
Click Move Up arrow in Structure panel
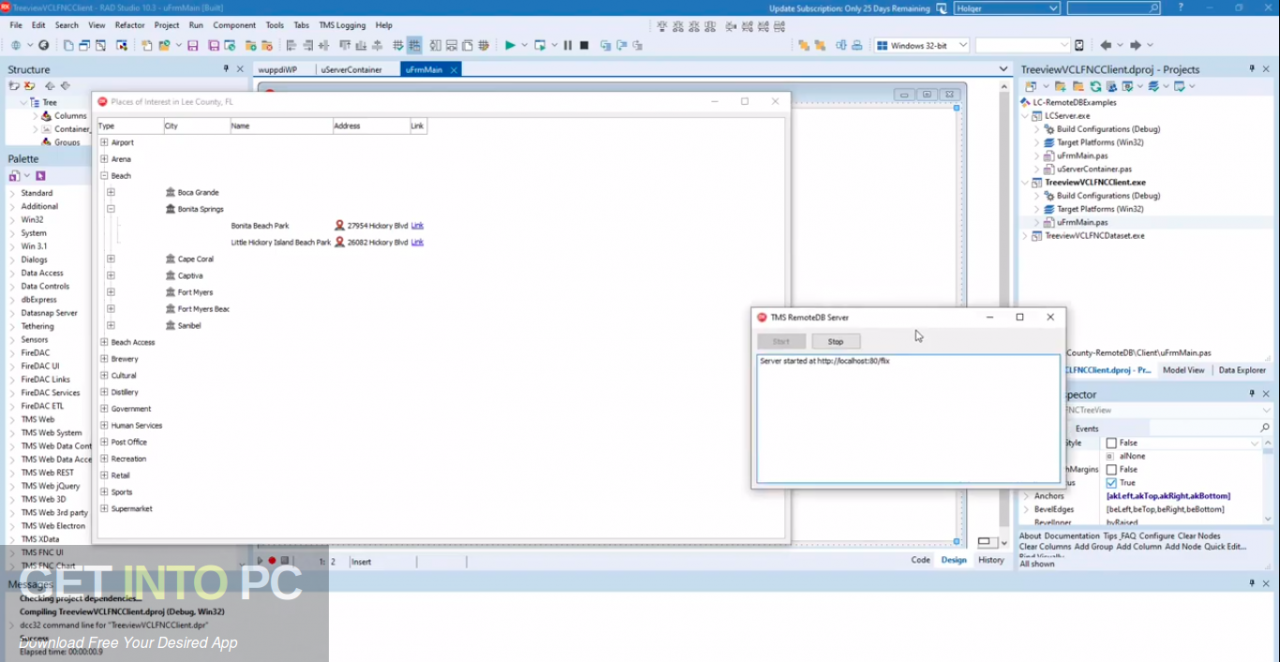[x=49, y=86]
